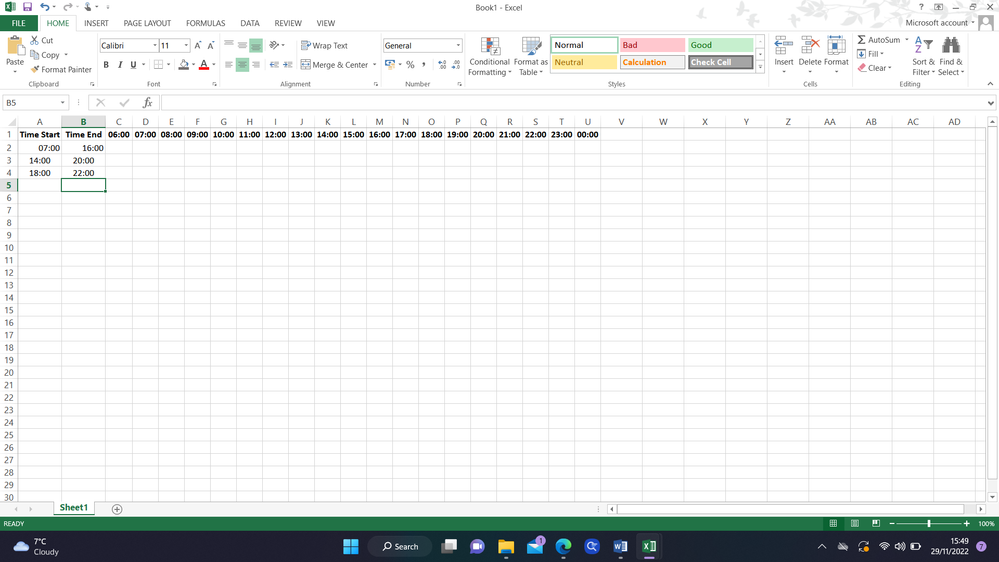Decrease decimal places

tap(456, 64)
